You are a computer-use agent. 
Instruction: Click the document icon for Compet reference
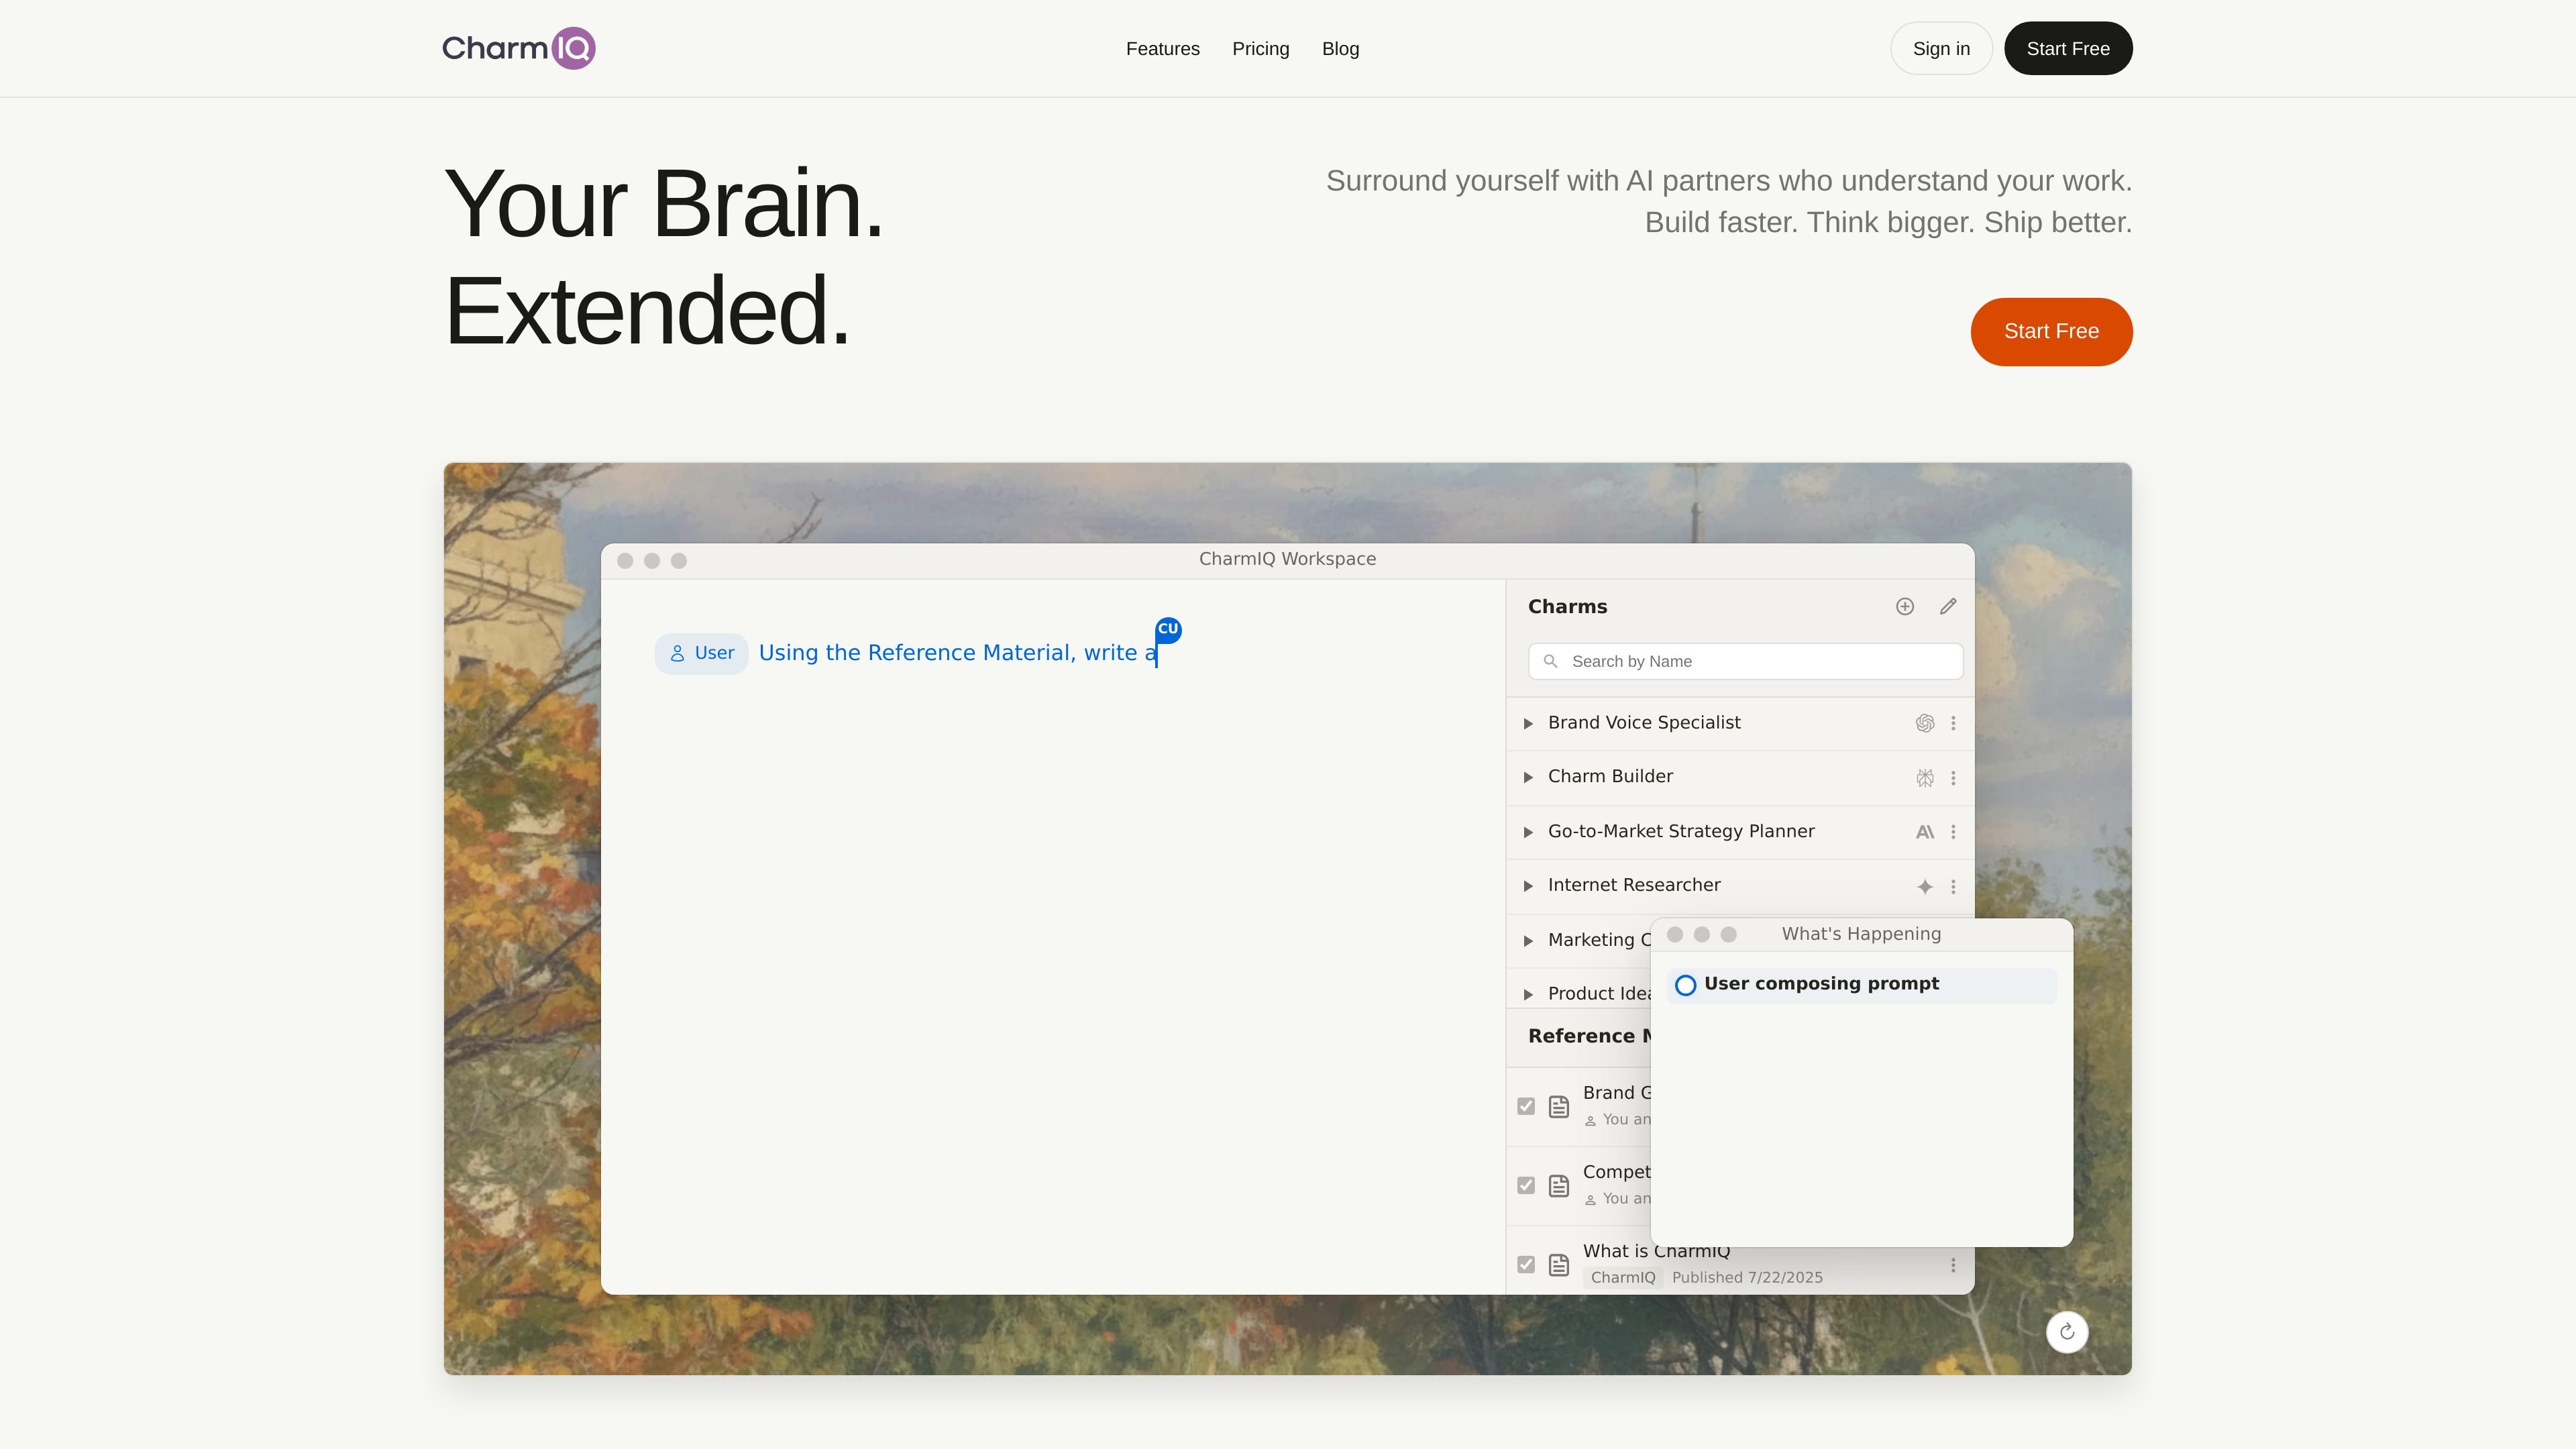[x=1559, y=1186]
